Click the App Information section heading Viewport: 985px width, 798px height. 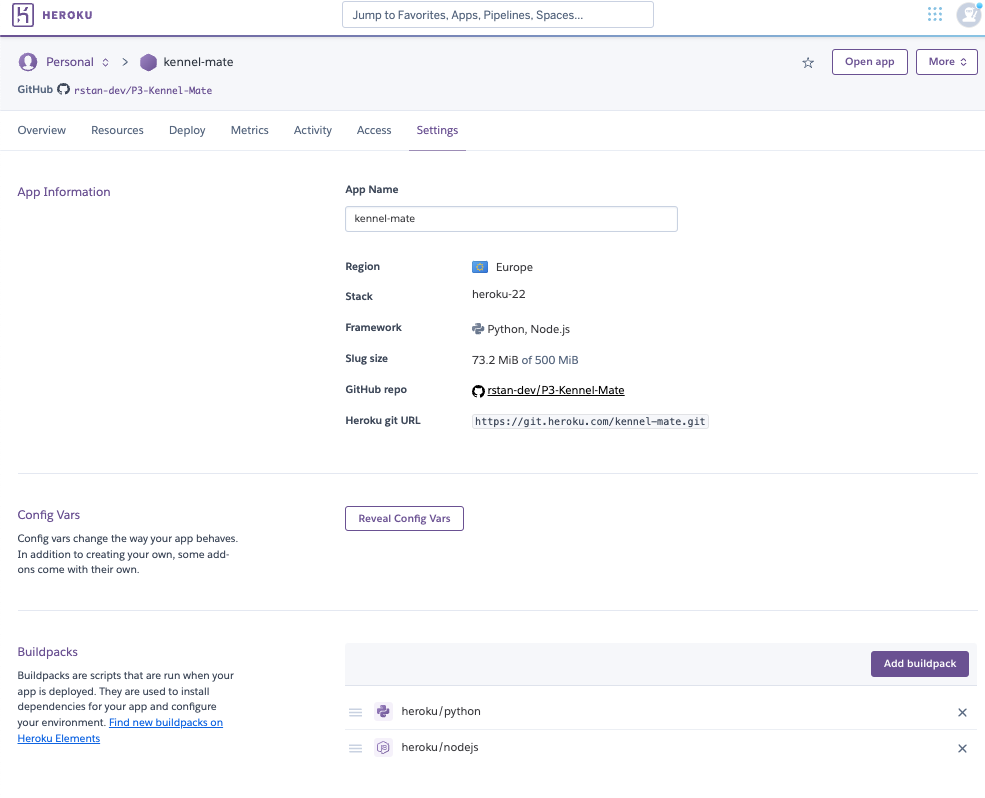(63, 192)
